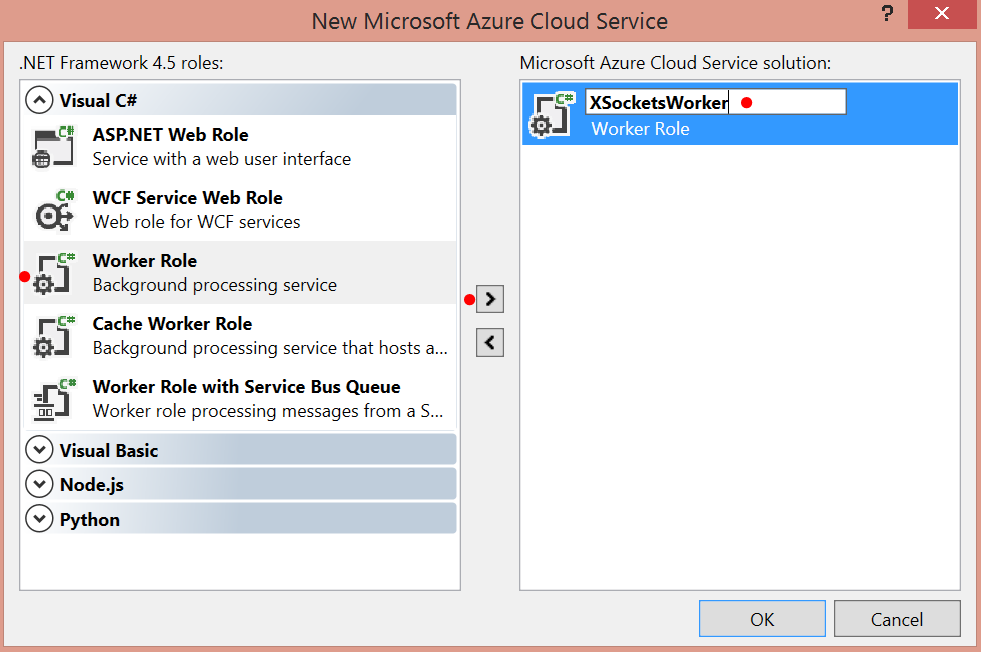Remove role with left arrow button
The height and width of the screenshot is (652, 981).
pos(490,343)
